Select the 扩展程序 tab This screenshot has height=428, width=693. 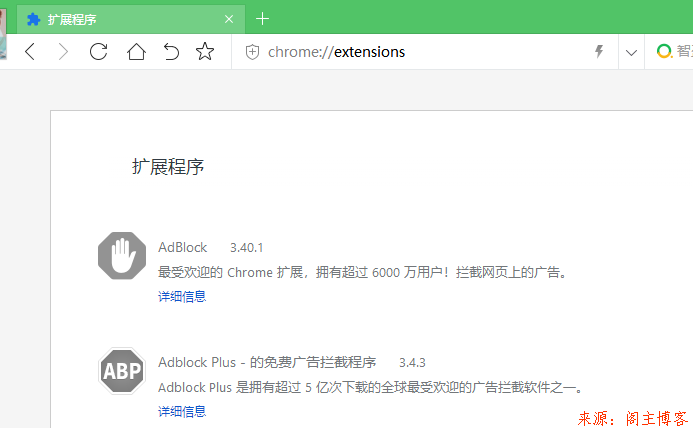[131, 19]
